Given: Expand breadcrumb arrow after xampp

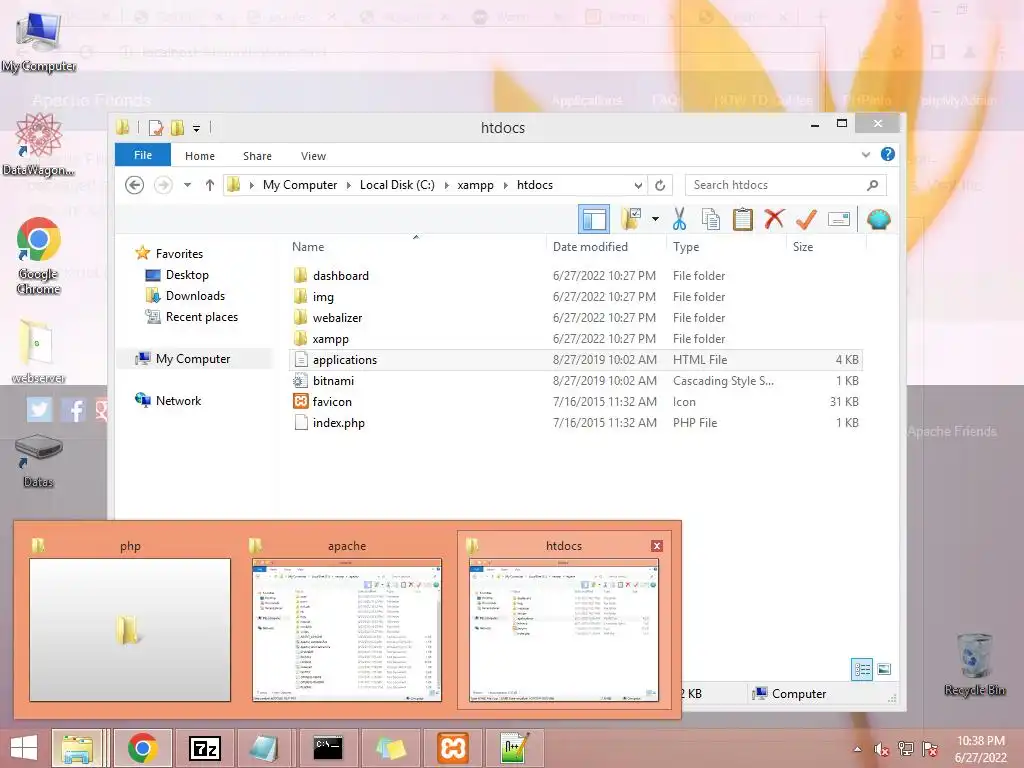Looking at the screenshot, I should [x=505, y=185].
